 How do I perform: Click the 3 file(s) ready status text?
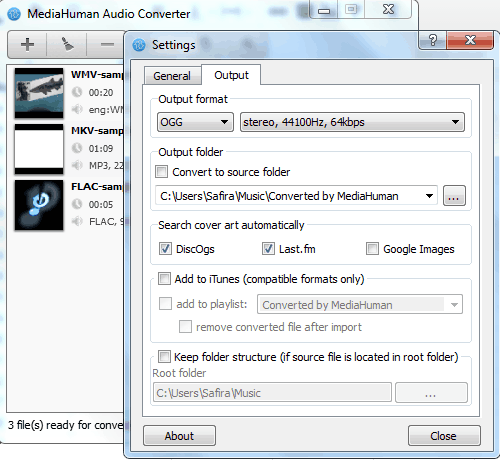66,425
